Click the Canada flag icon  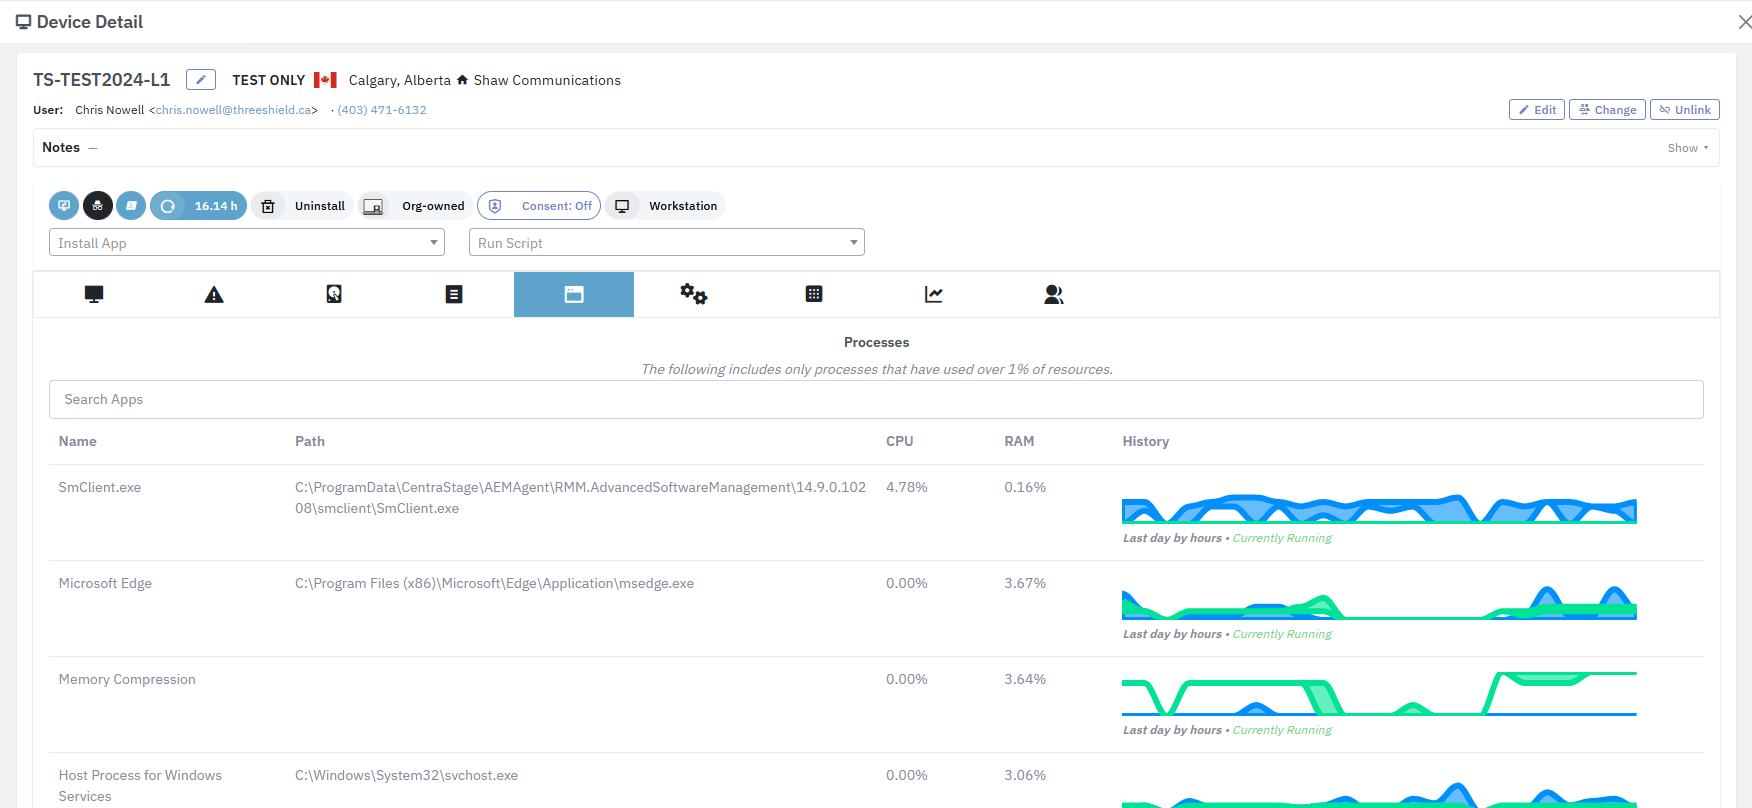tap(325, 80)
